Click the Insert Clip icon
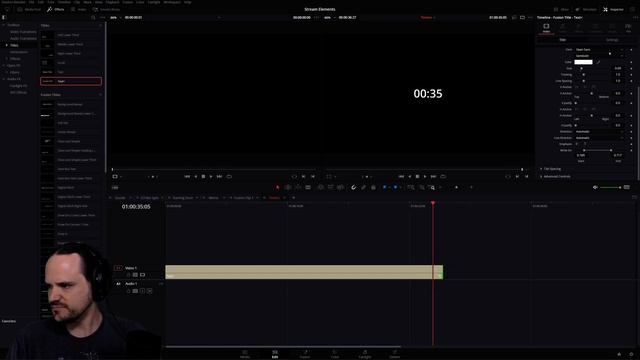640x360 pixels. (x=321, y=187)
